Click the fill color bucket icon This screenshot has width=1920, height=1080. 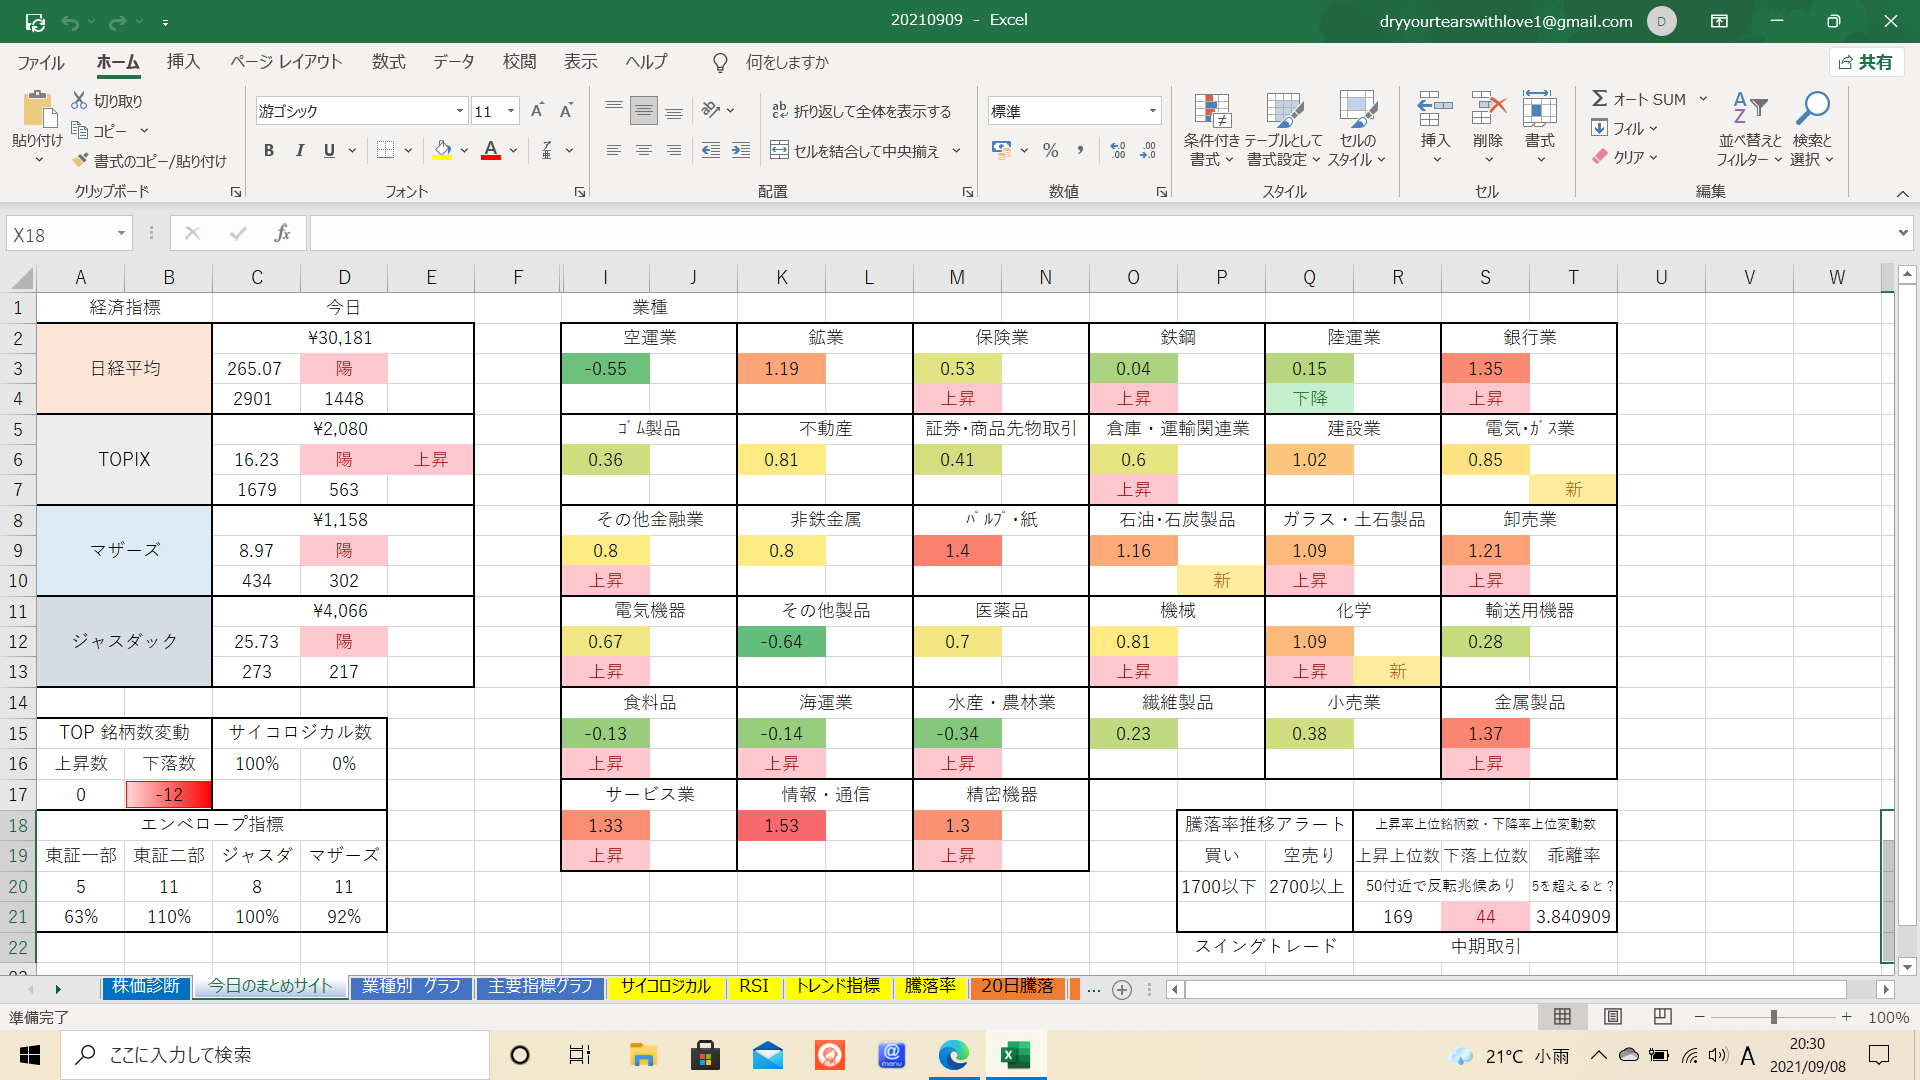[442, 150]
